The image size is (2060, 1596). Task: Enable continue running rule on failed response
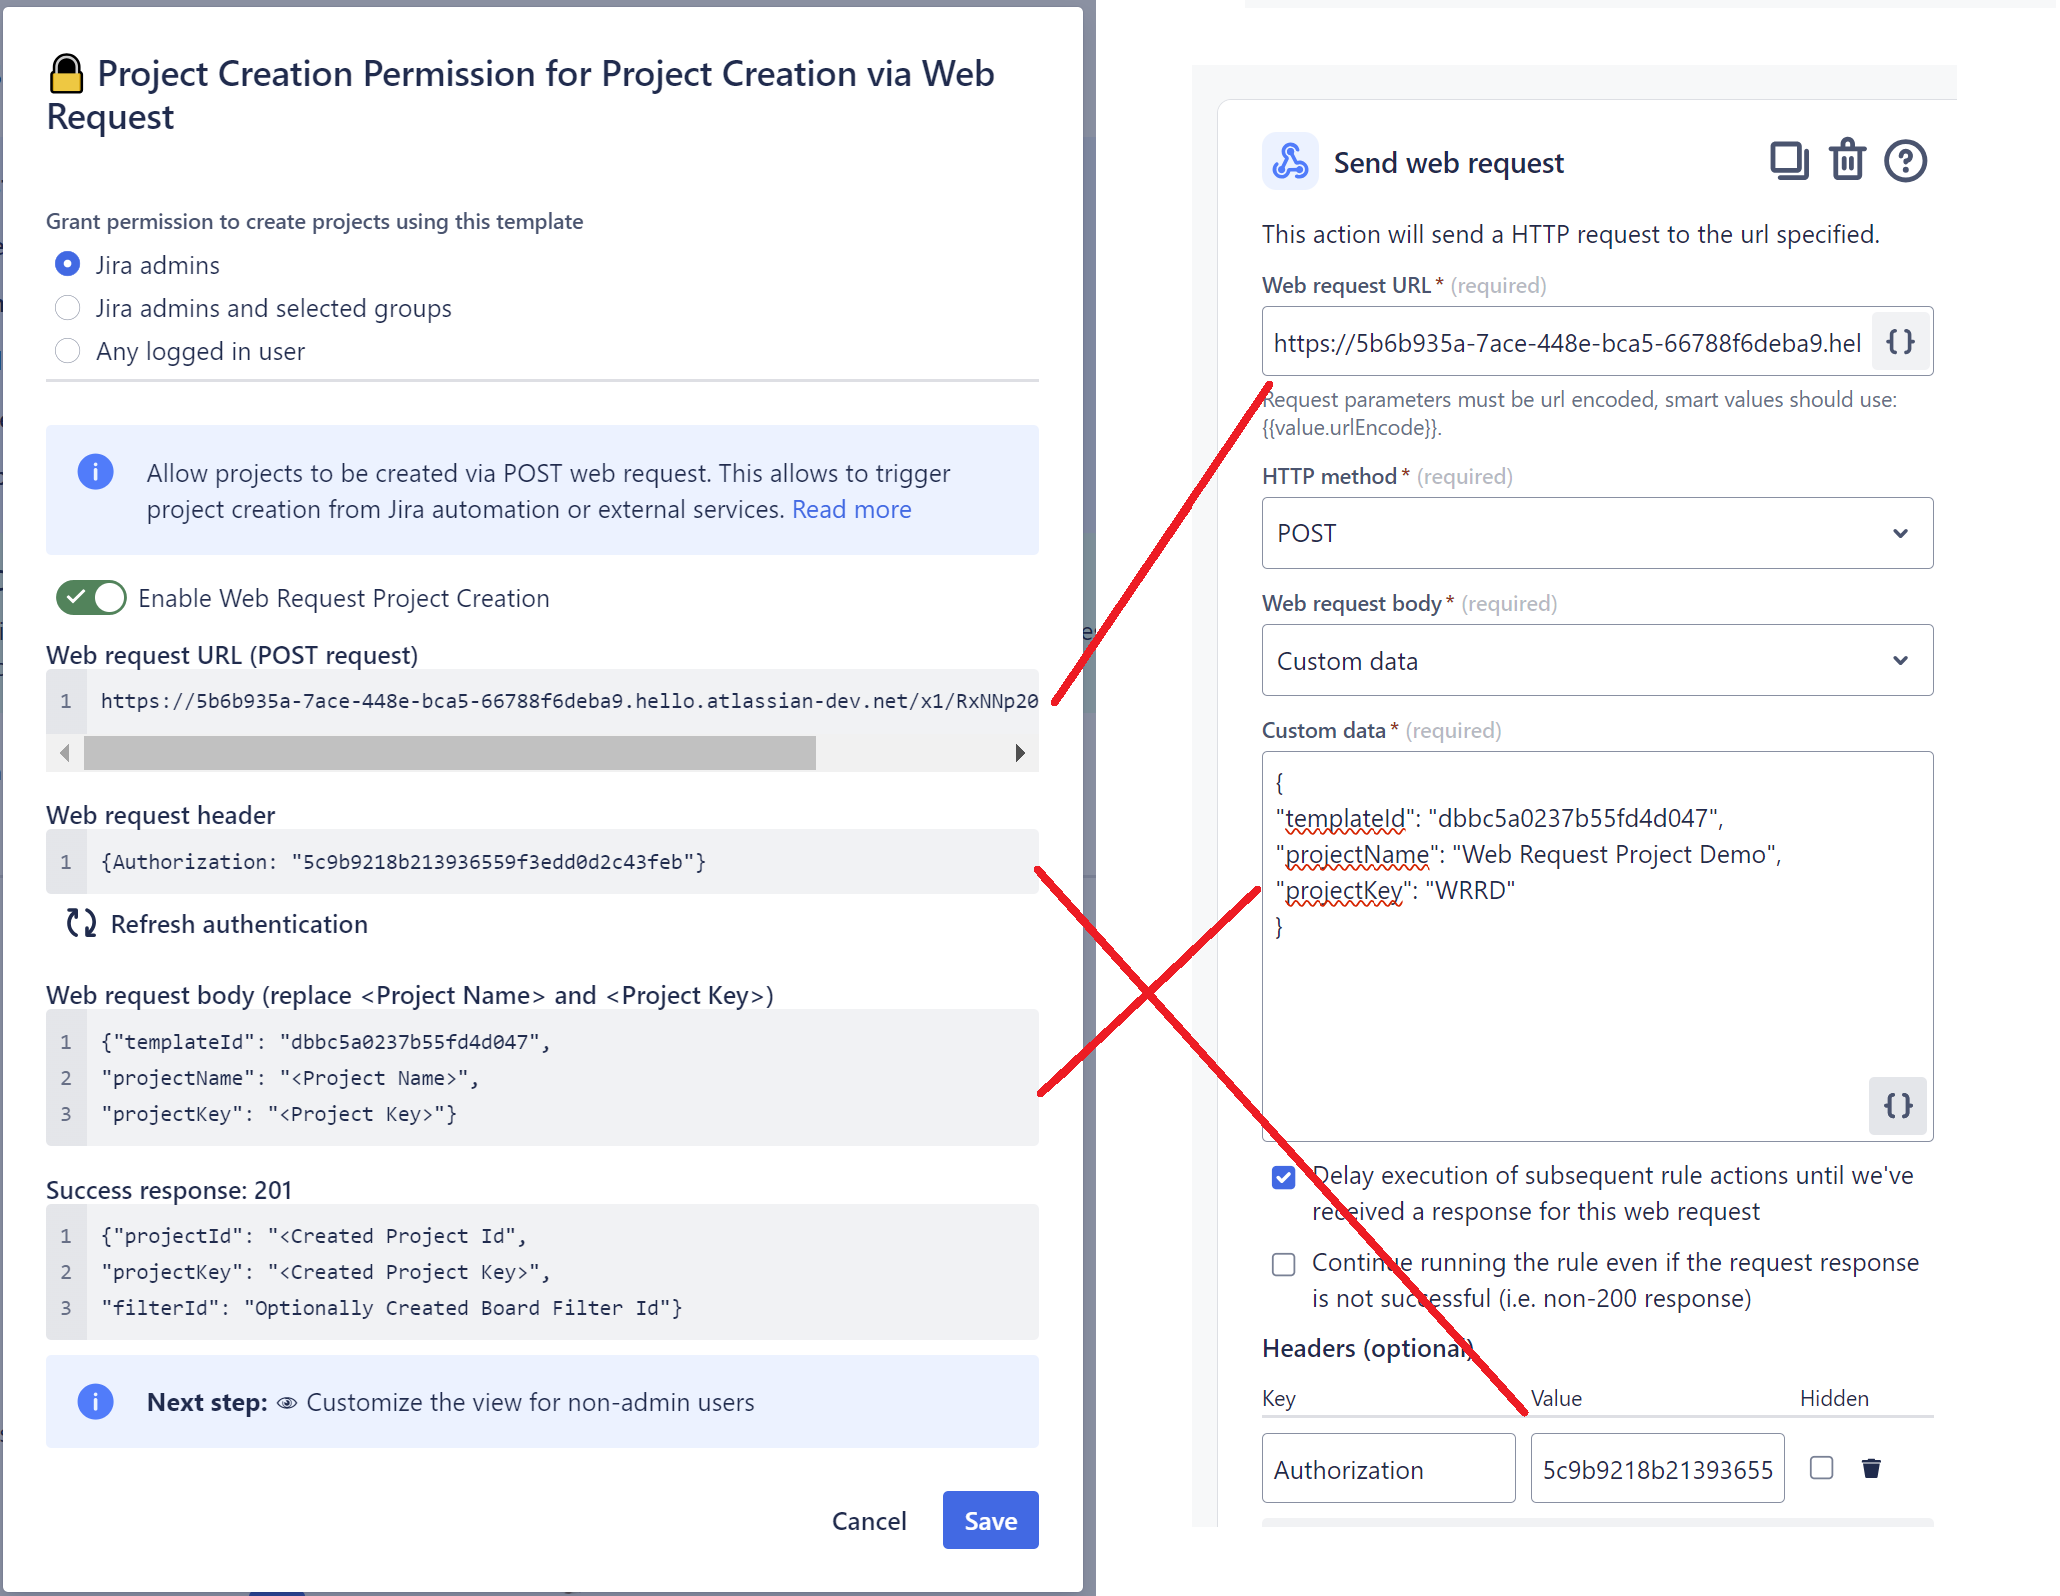coord(1283,1264)
